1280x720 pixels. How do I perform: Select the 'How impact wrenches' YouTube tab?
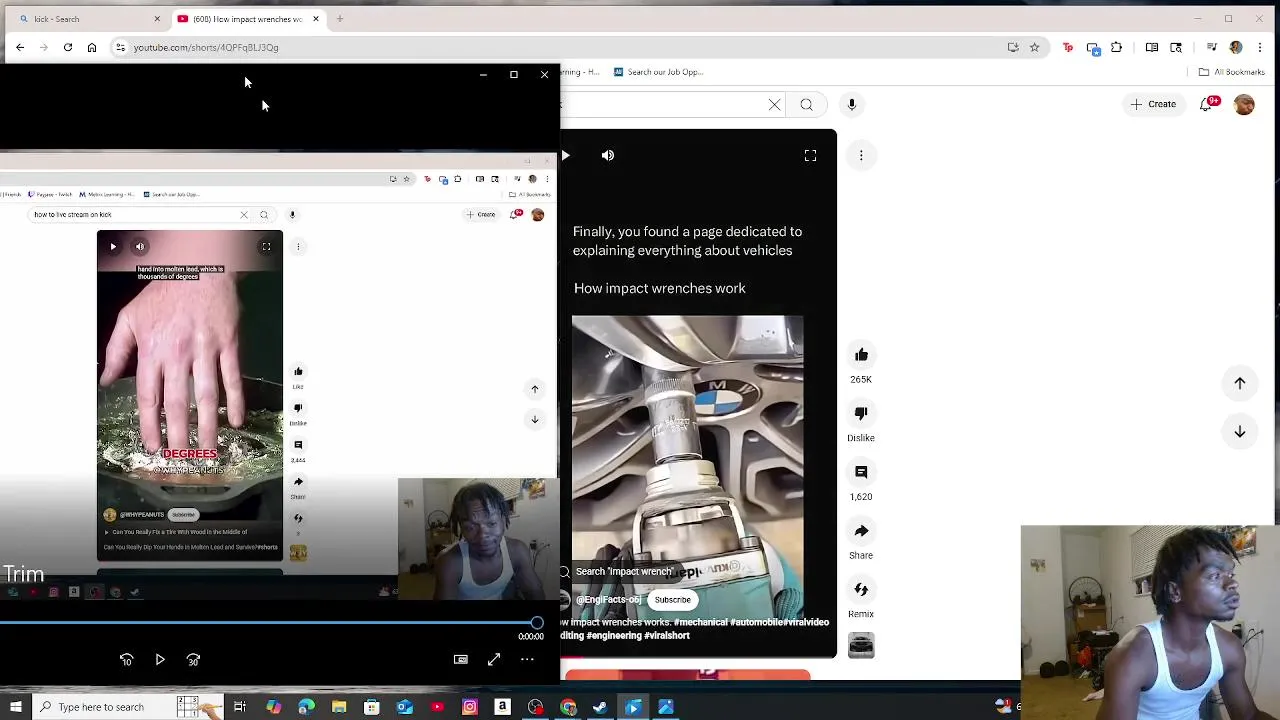pyautogui.click(x=248, y=19)
